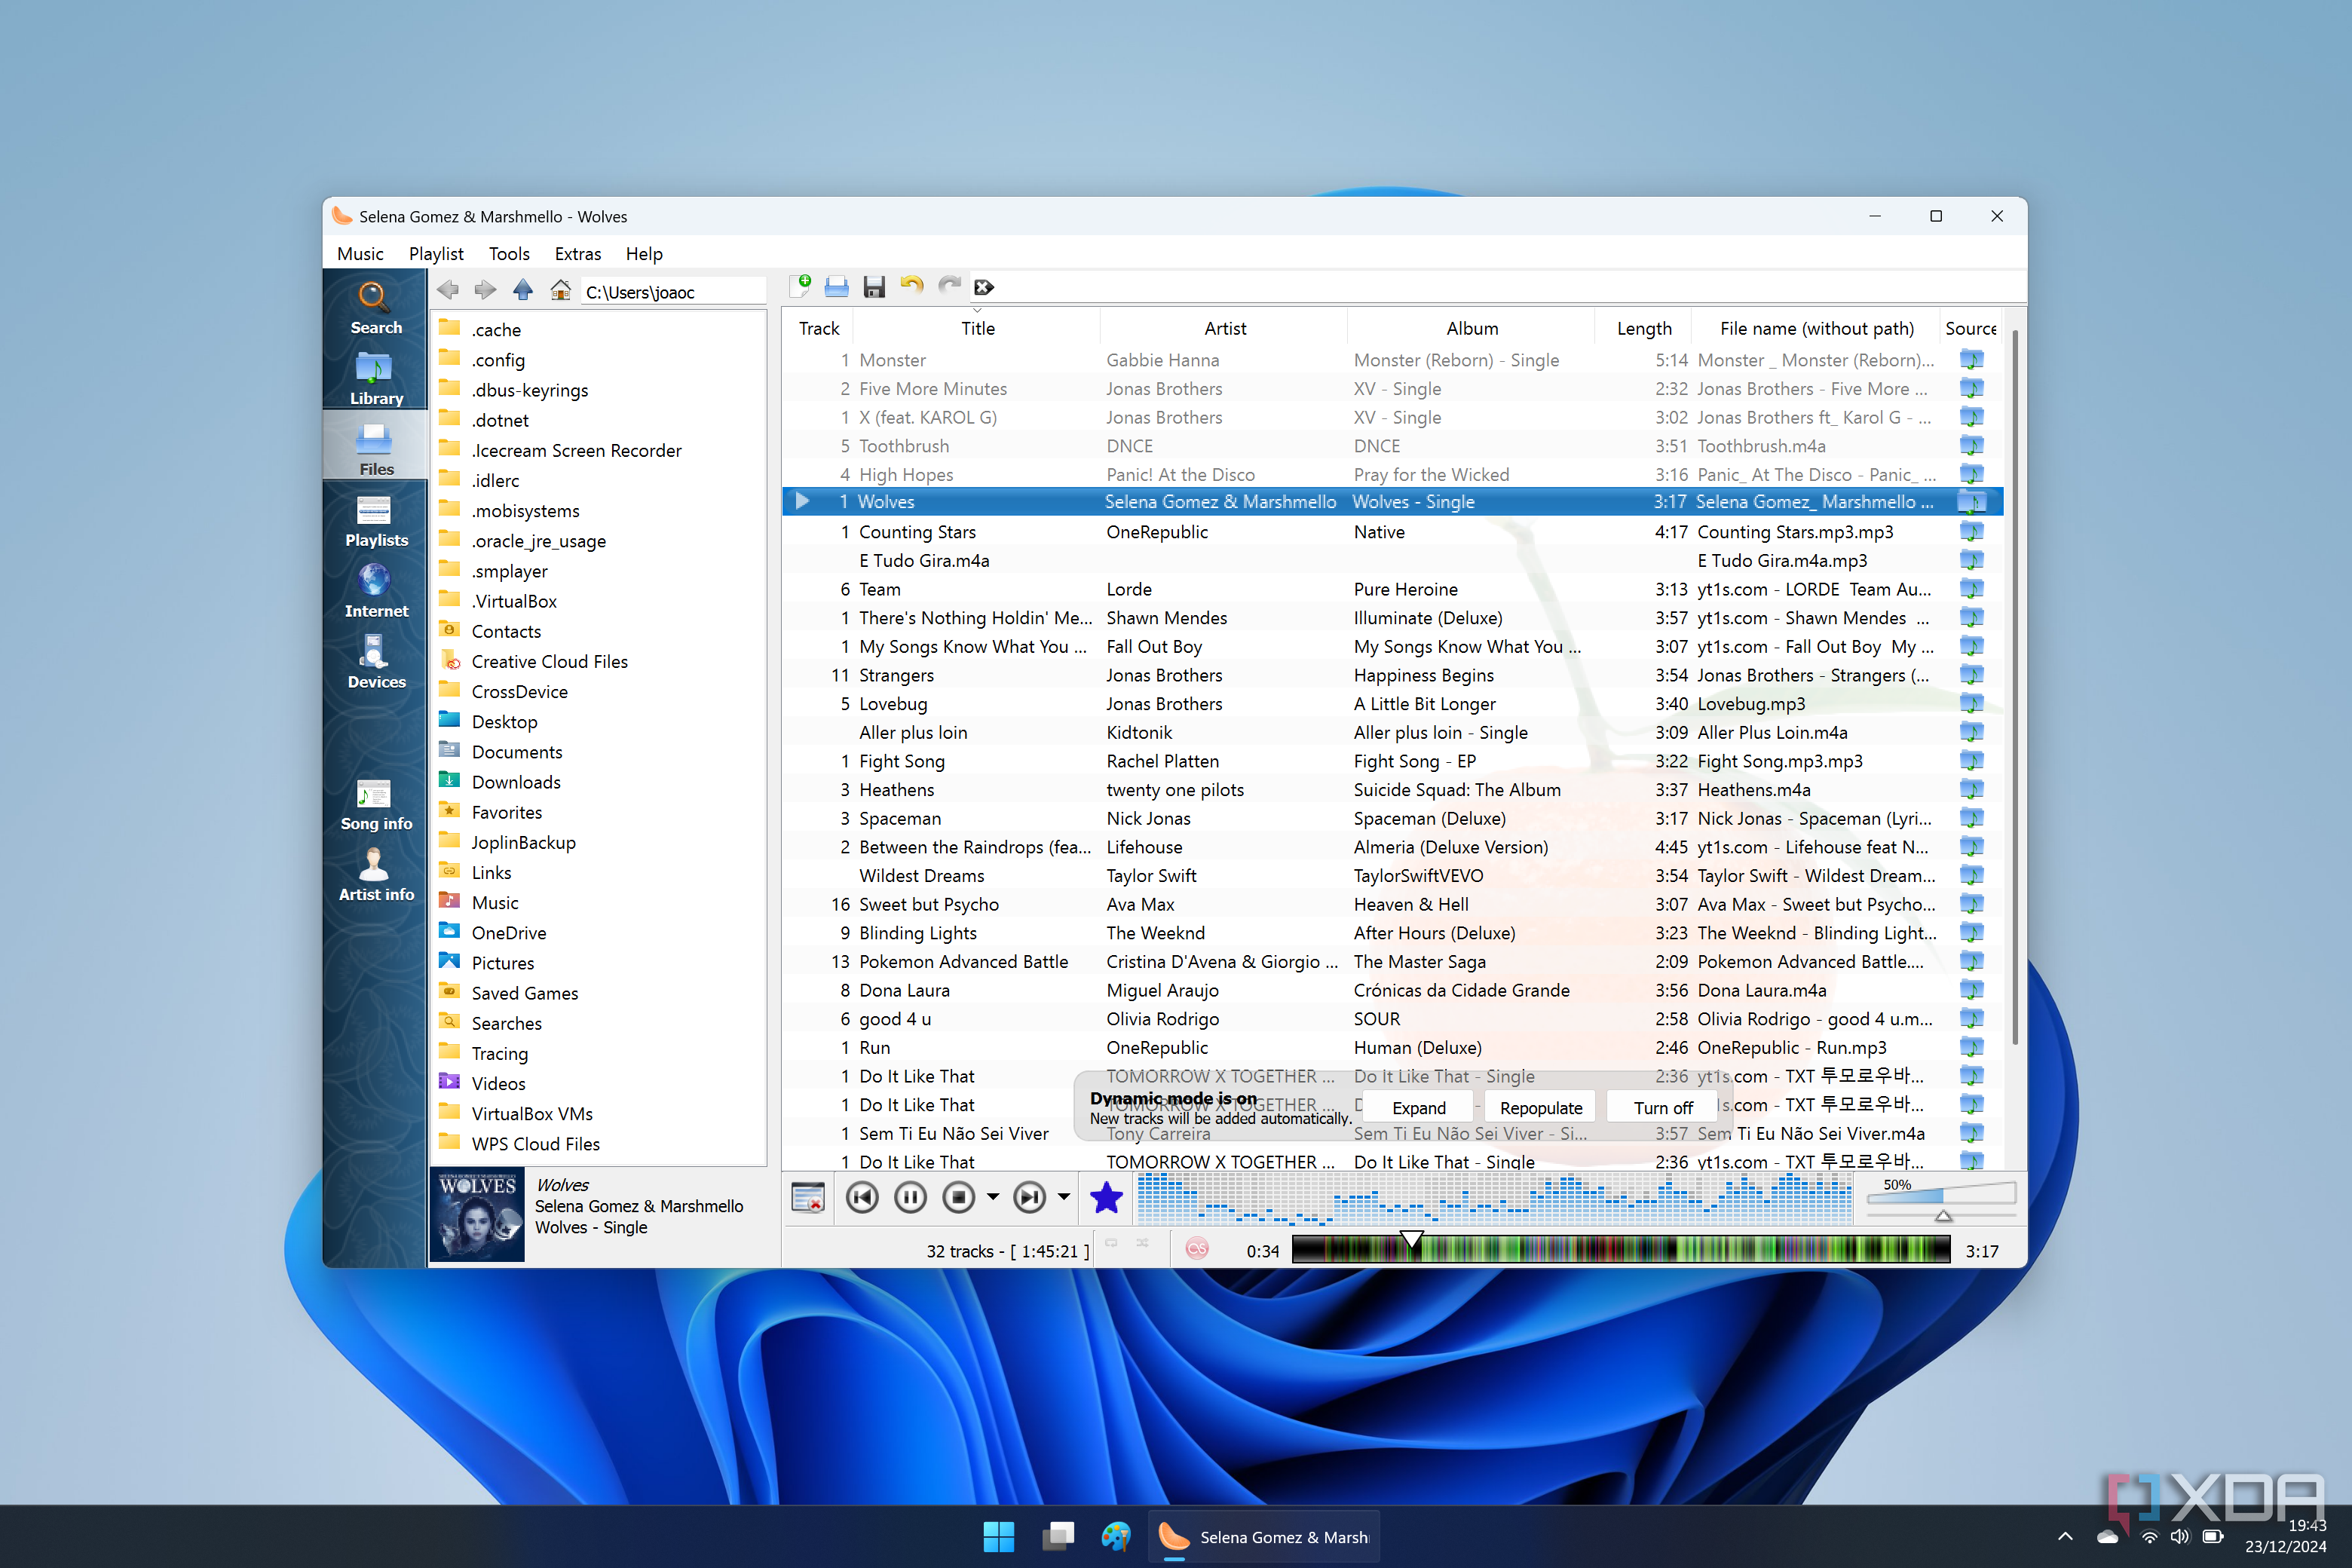The height and width of the screenshot is (1568, 2352).
Task: Open the stop button dropdown arrow
Action: coord(993,1197)
